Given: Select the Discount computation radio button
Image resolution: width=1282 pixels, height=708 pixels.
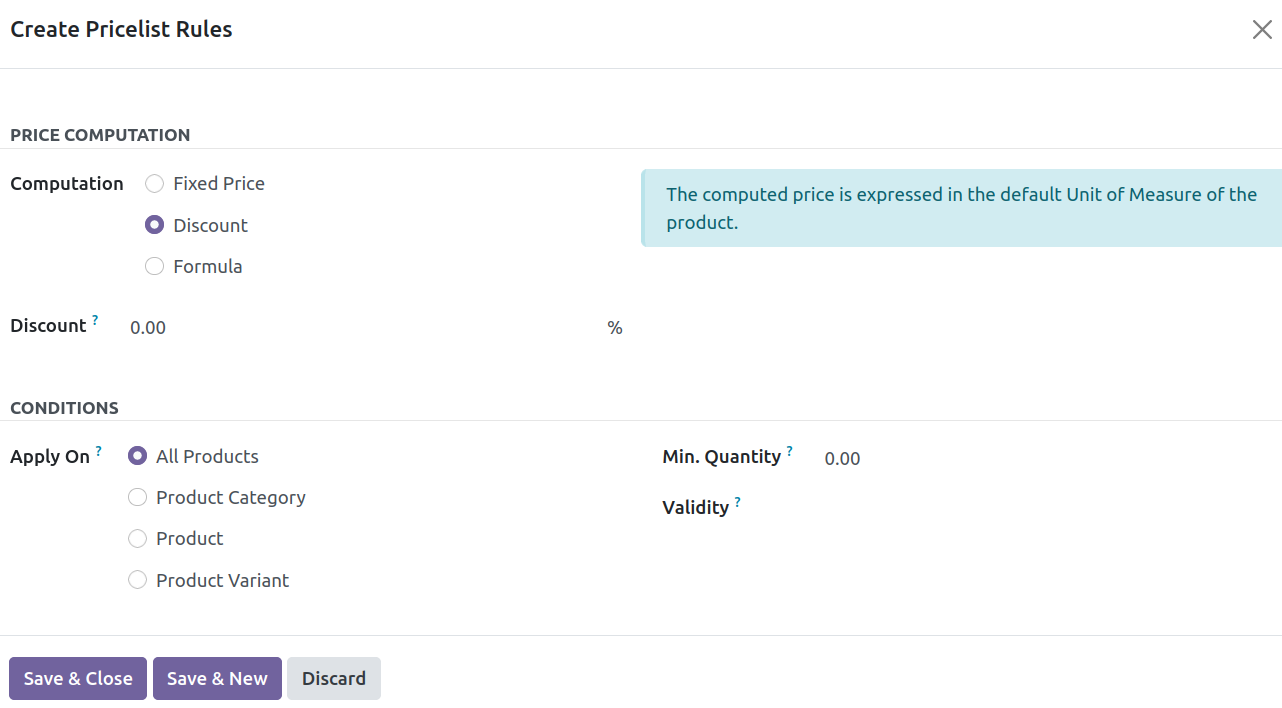Looking at the screenshot, I should coord(155,225).
